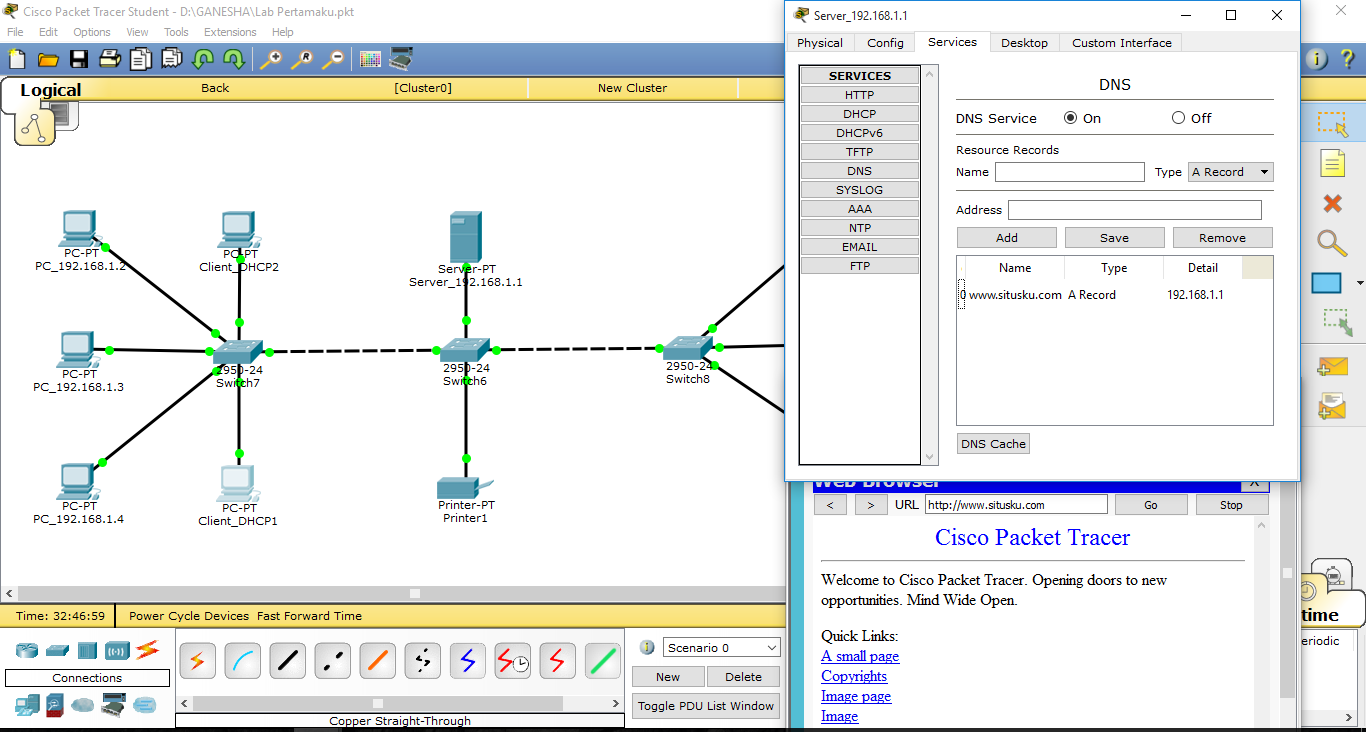Select the Add Simple PDU envelope tool
The width and height of the screenshot is (1366, 732).
click(x=1332, y=367)
